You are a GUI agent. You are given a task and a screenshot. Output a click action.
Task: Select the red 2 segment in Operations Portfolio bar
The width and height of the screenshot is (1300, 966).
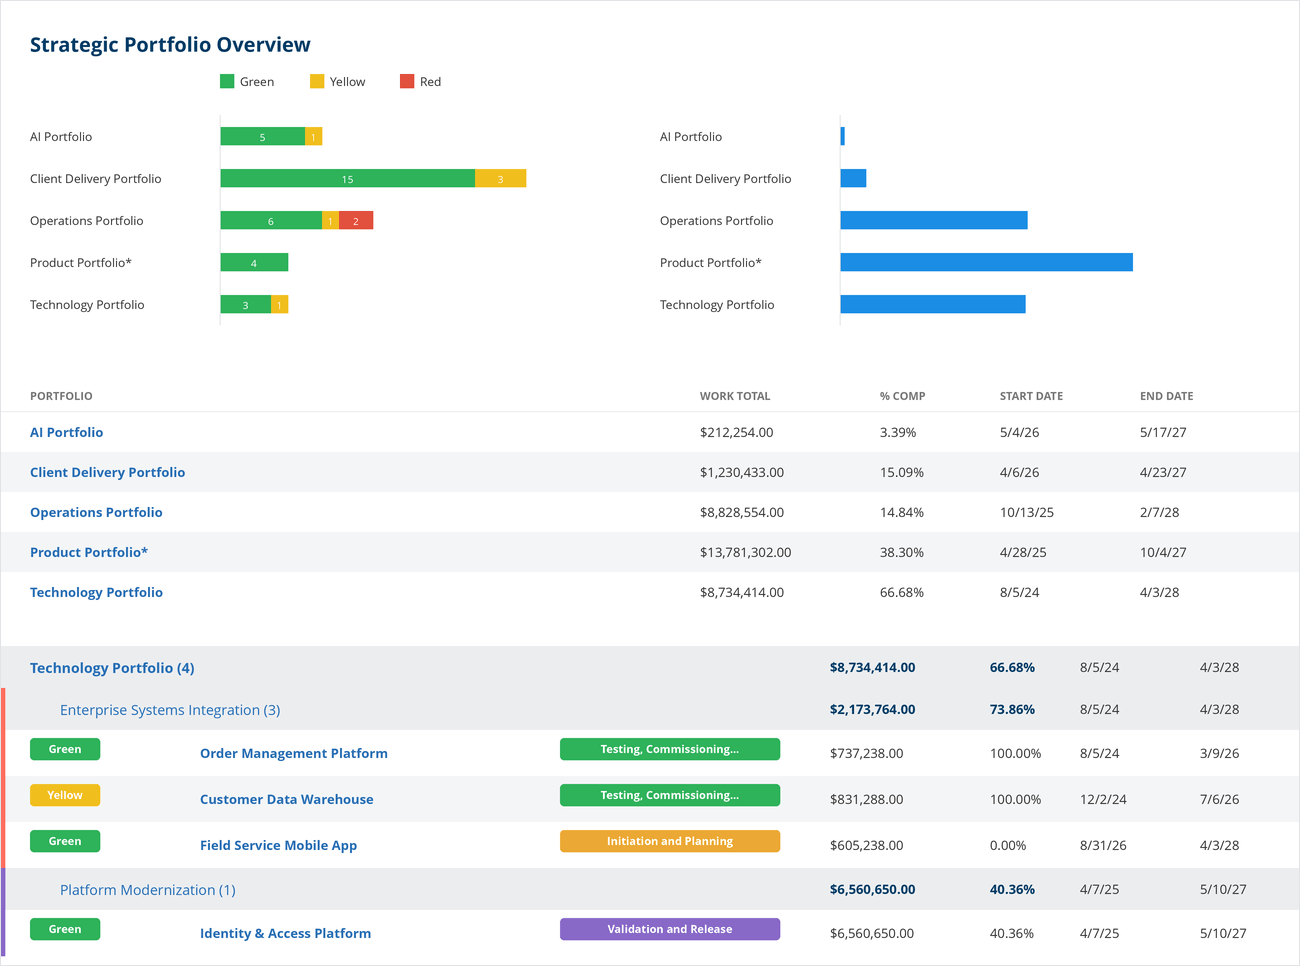click(x=356, y=220)
